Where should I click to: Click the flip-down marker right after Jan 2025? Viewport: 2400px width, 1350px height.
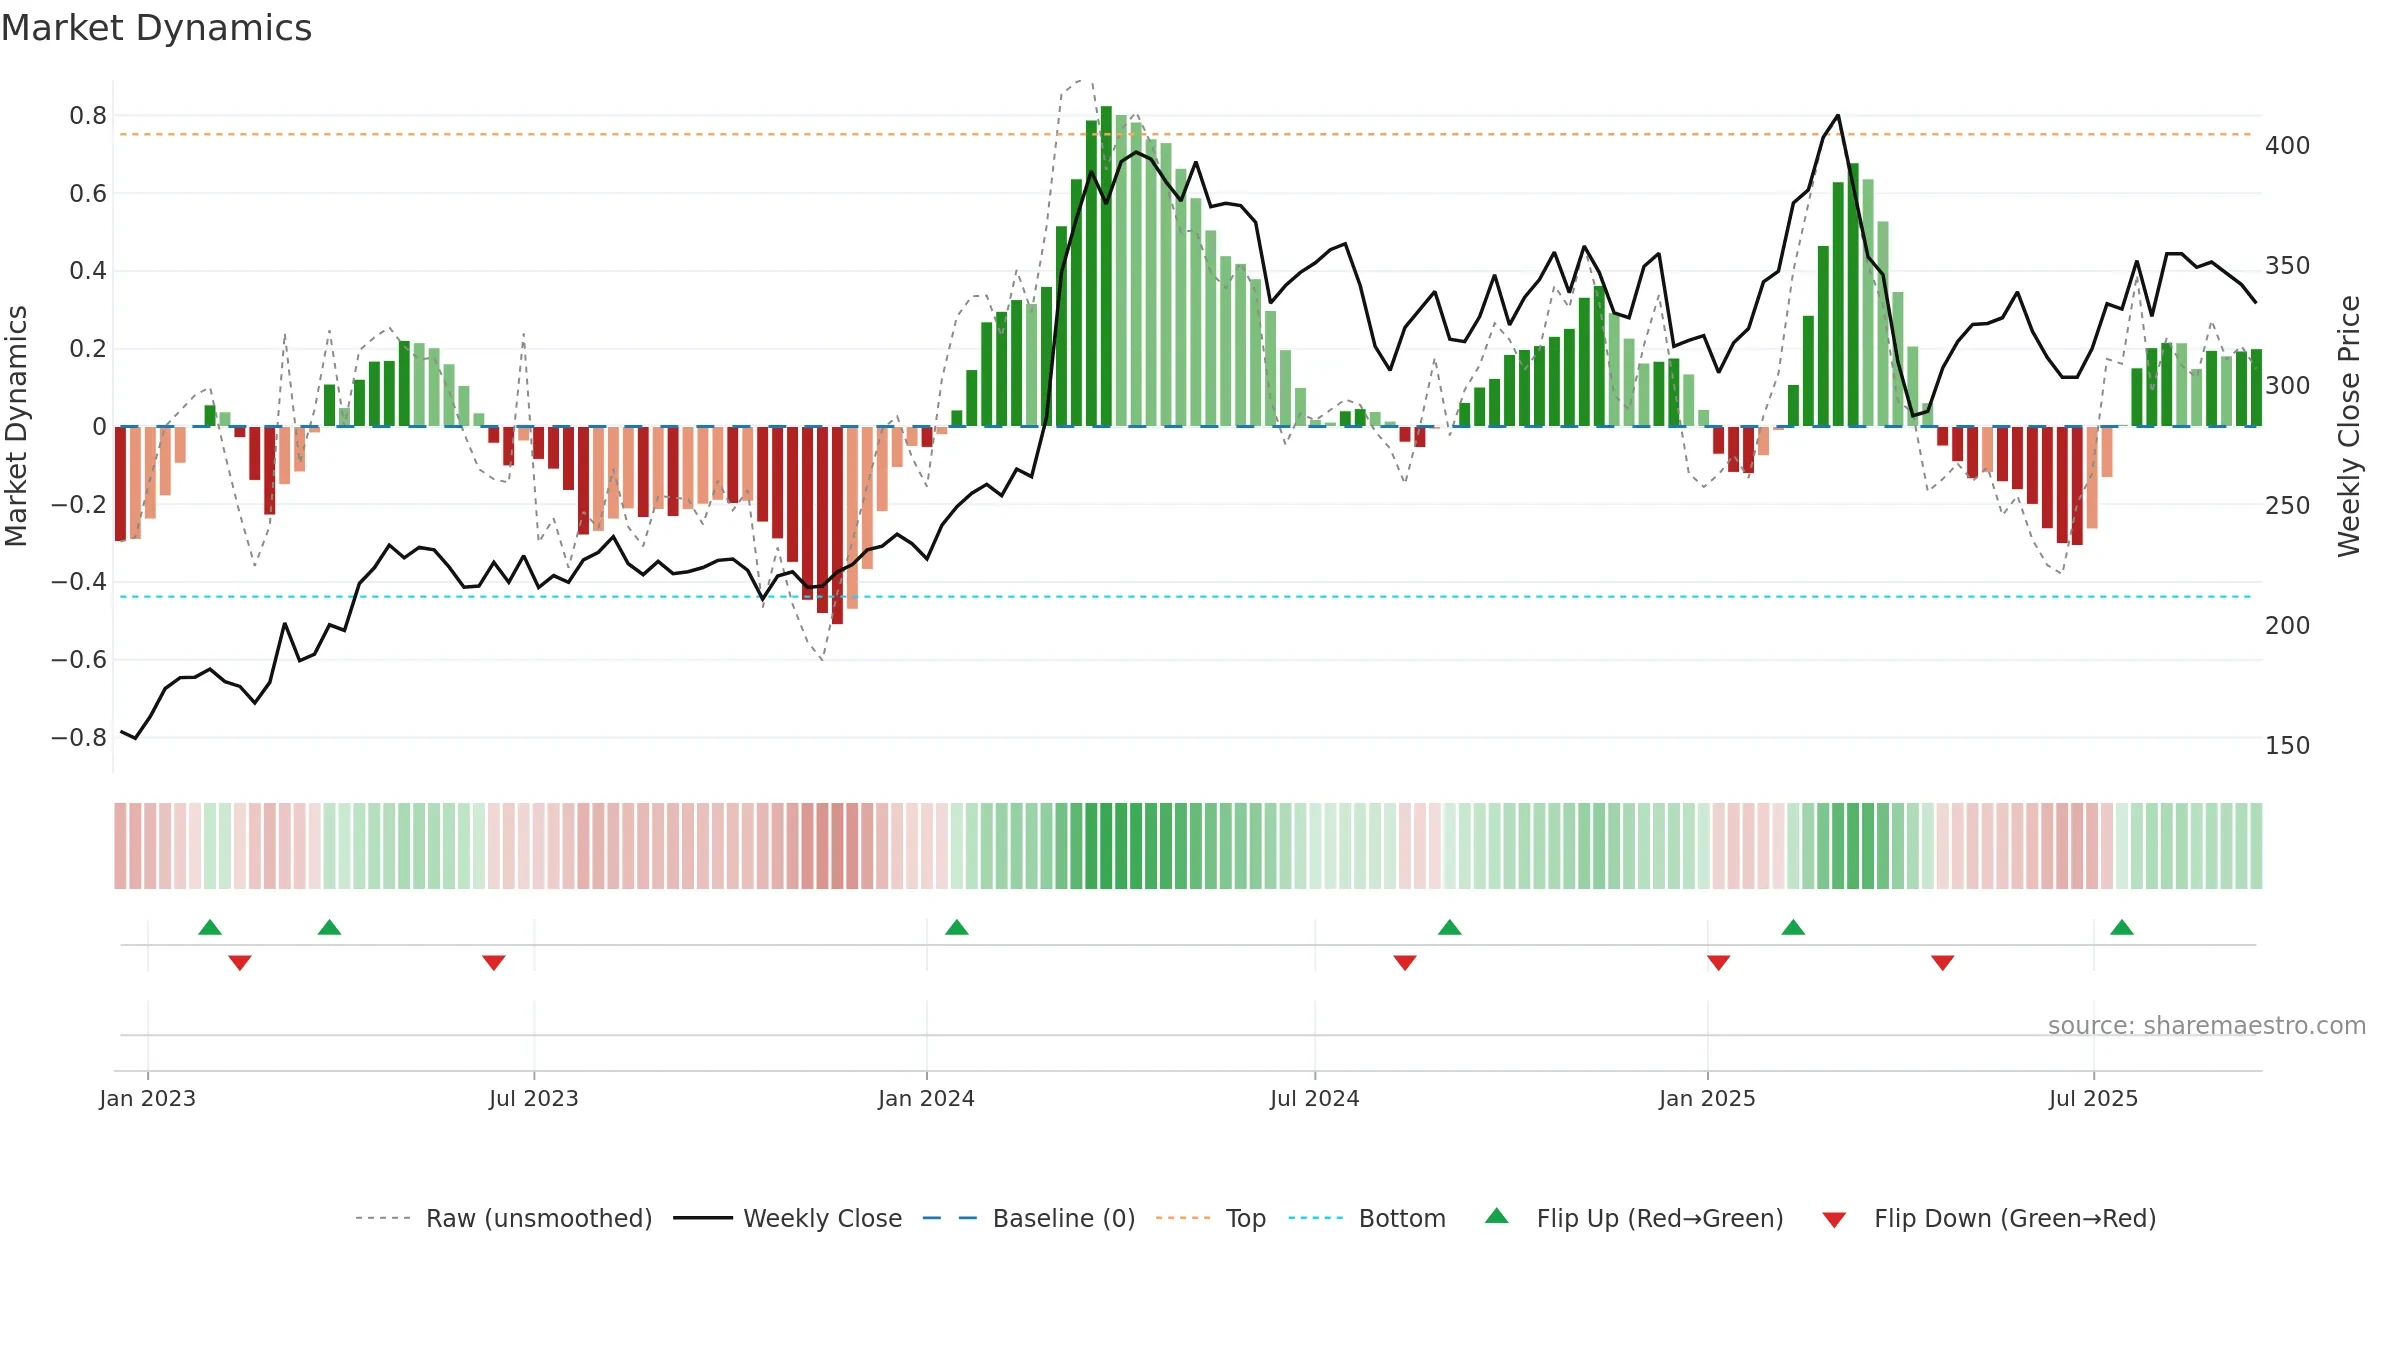click(1719, 962)
